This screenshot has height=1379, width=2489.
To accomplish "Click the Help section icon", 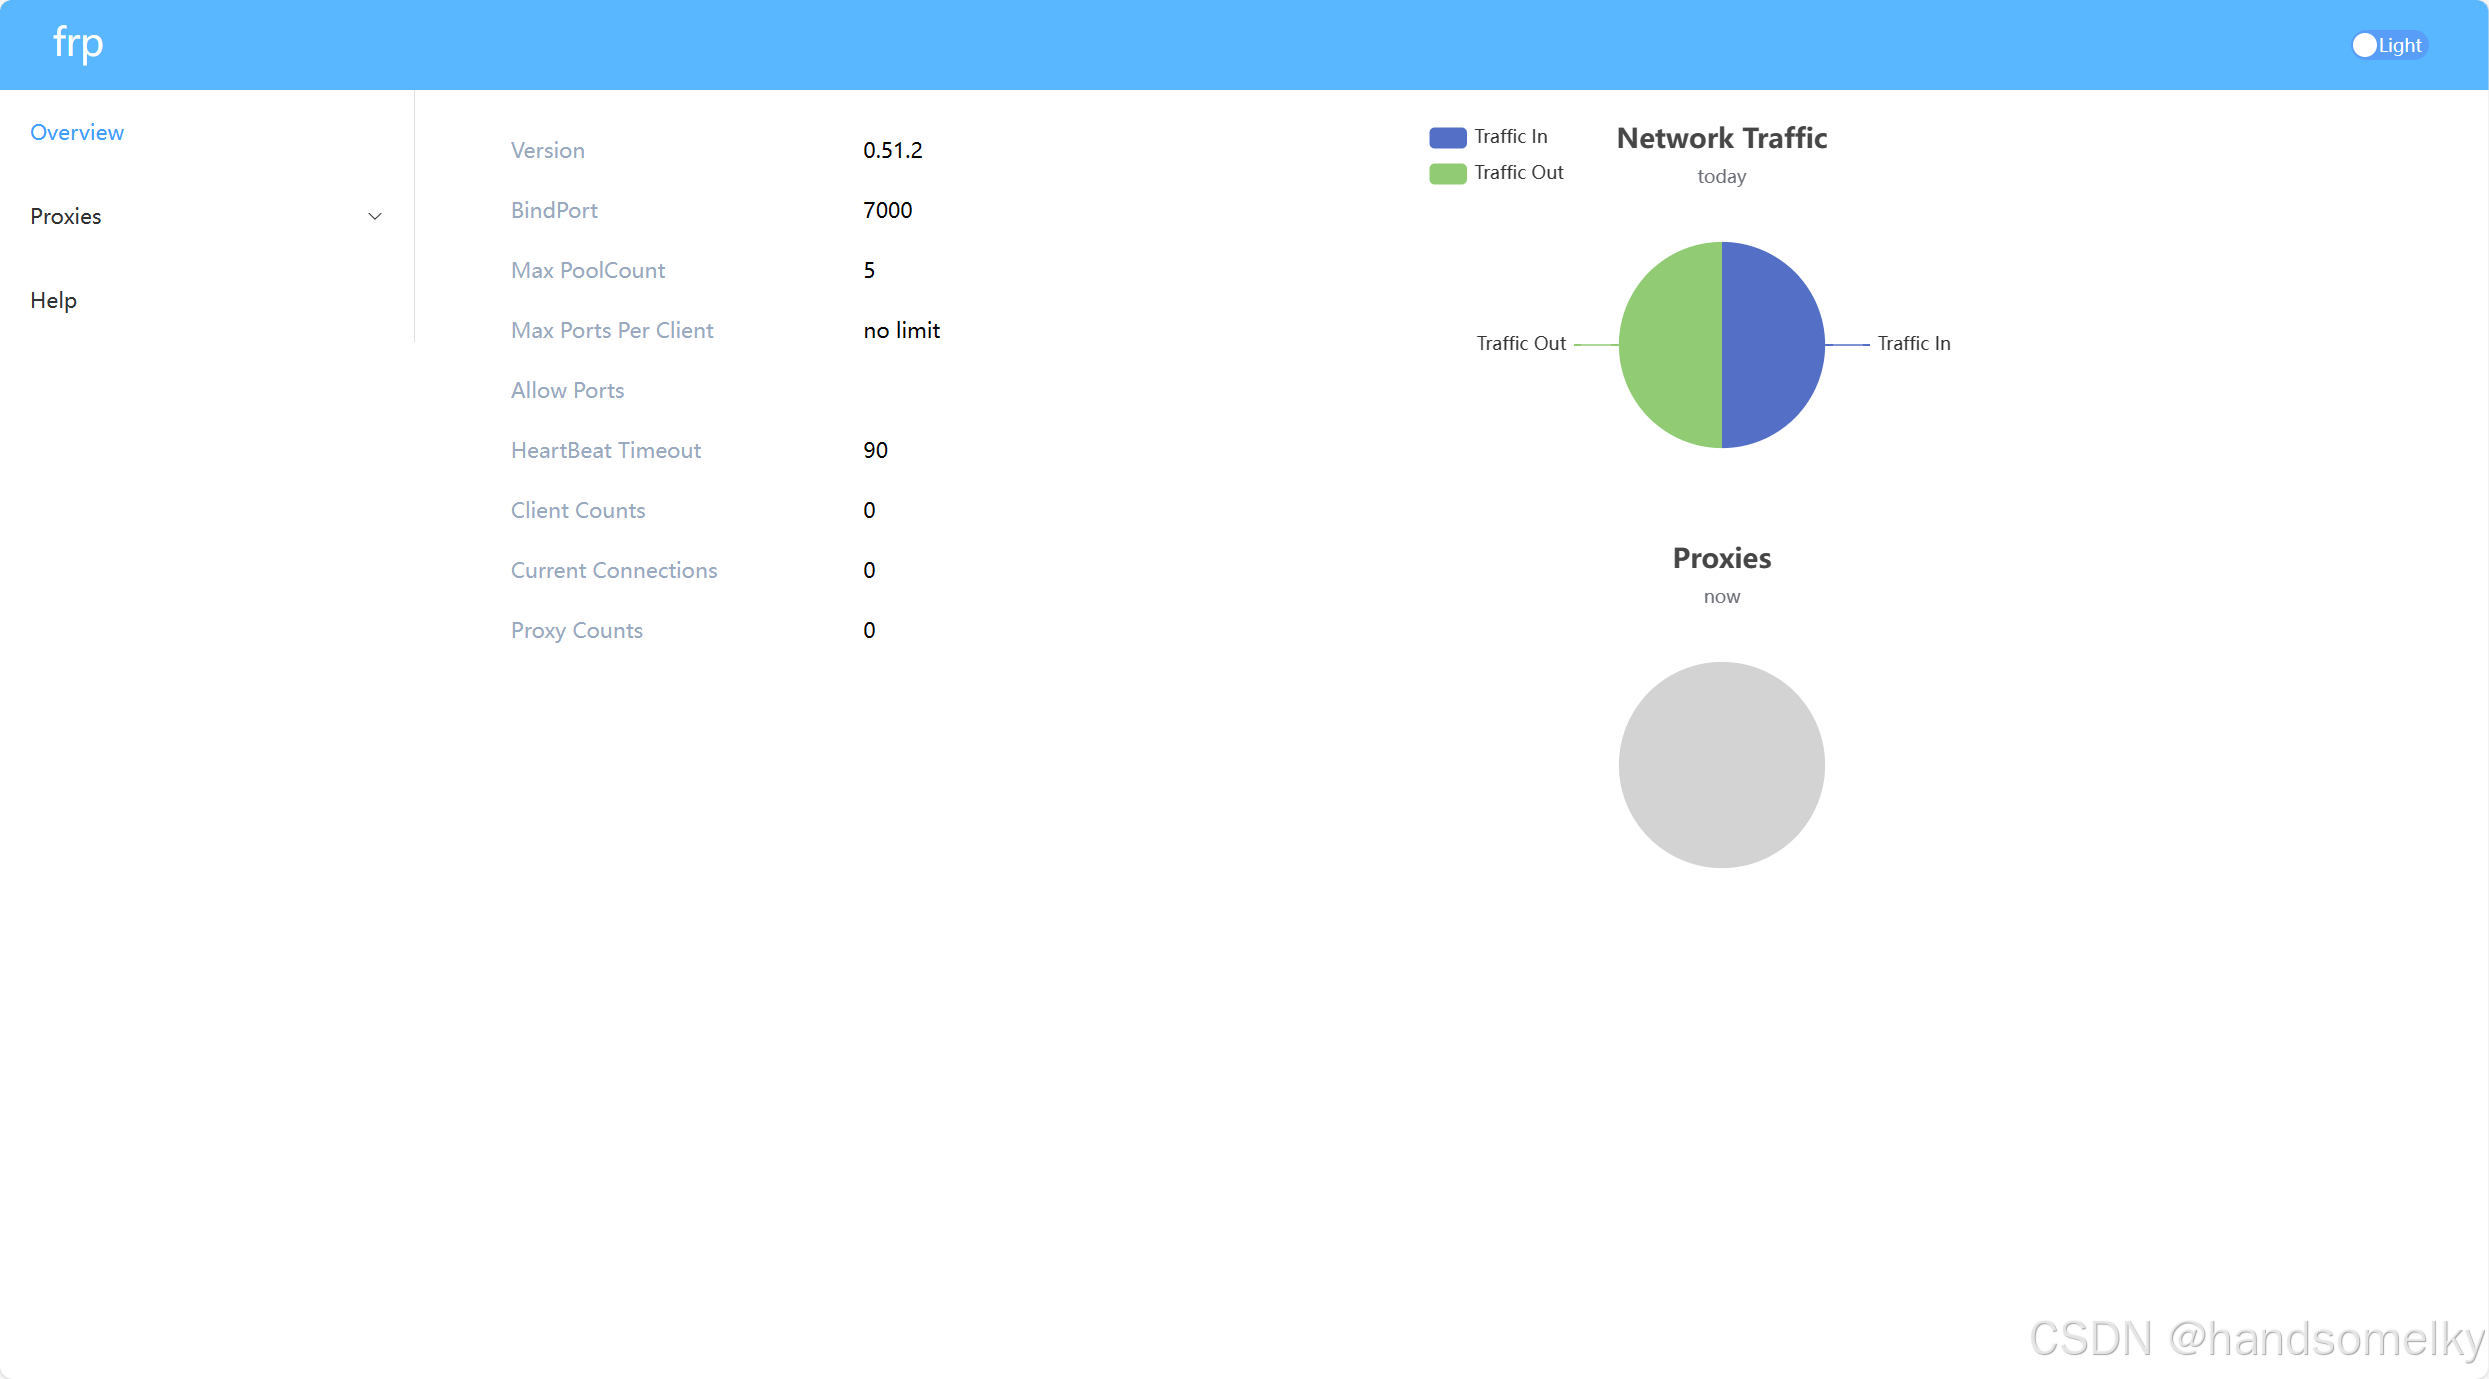I will tap(53, 301).
